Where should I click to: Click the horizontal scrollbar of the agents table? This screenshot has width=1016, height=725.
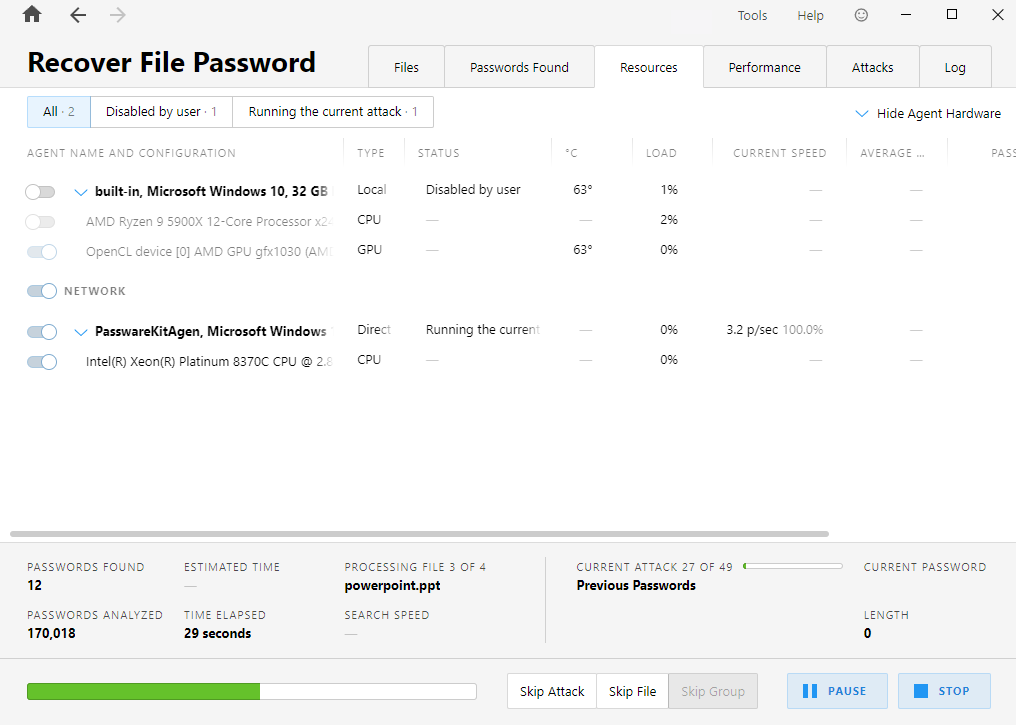pyautogui.click(x=419, y=535)
